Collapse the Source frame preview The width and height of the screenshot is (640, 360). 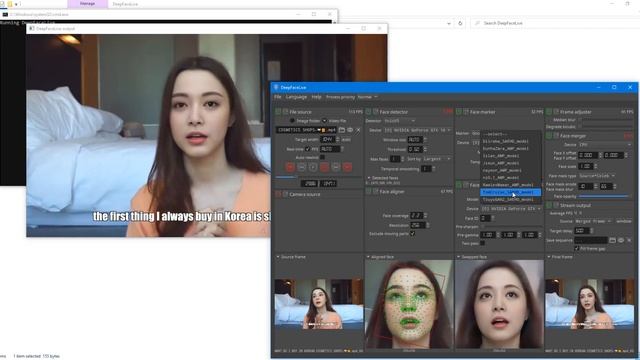[x=278, y=257]
